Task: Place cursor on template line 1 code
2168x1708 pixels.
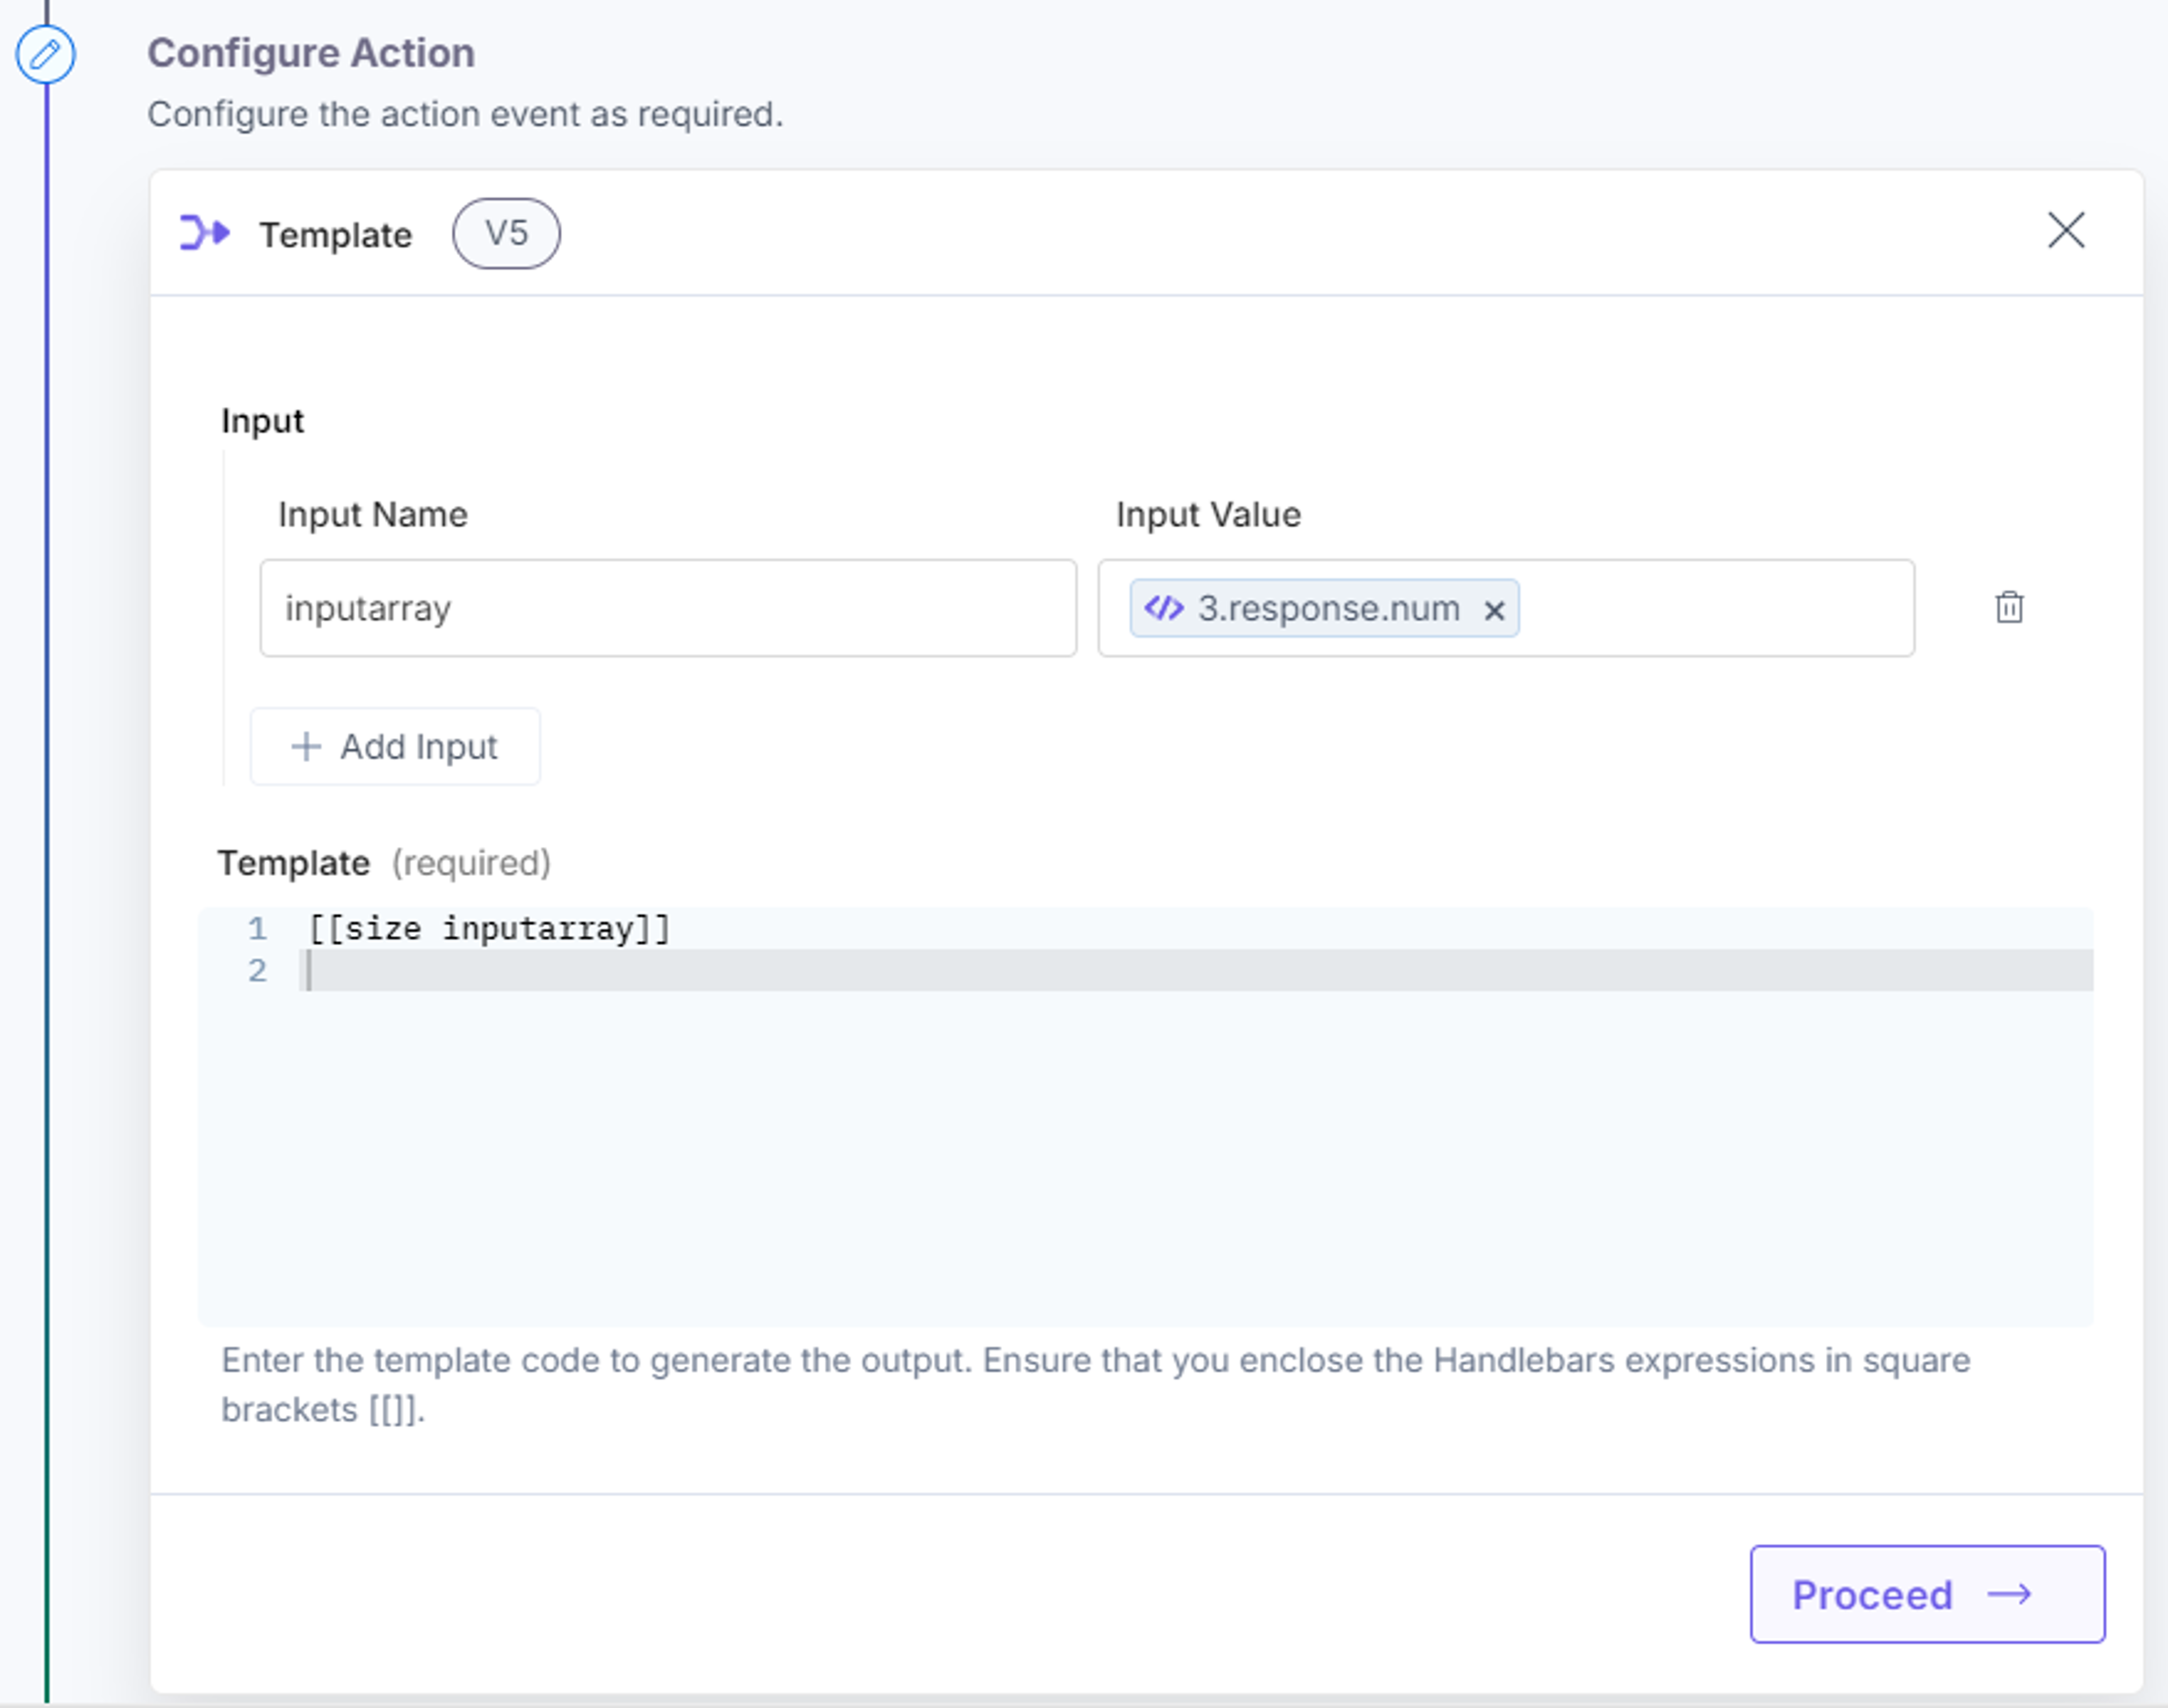Action: click(x=489, y=929)
